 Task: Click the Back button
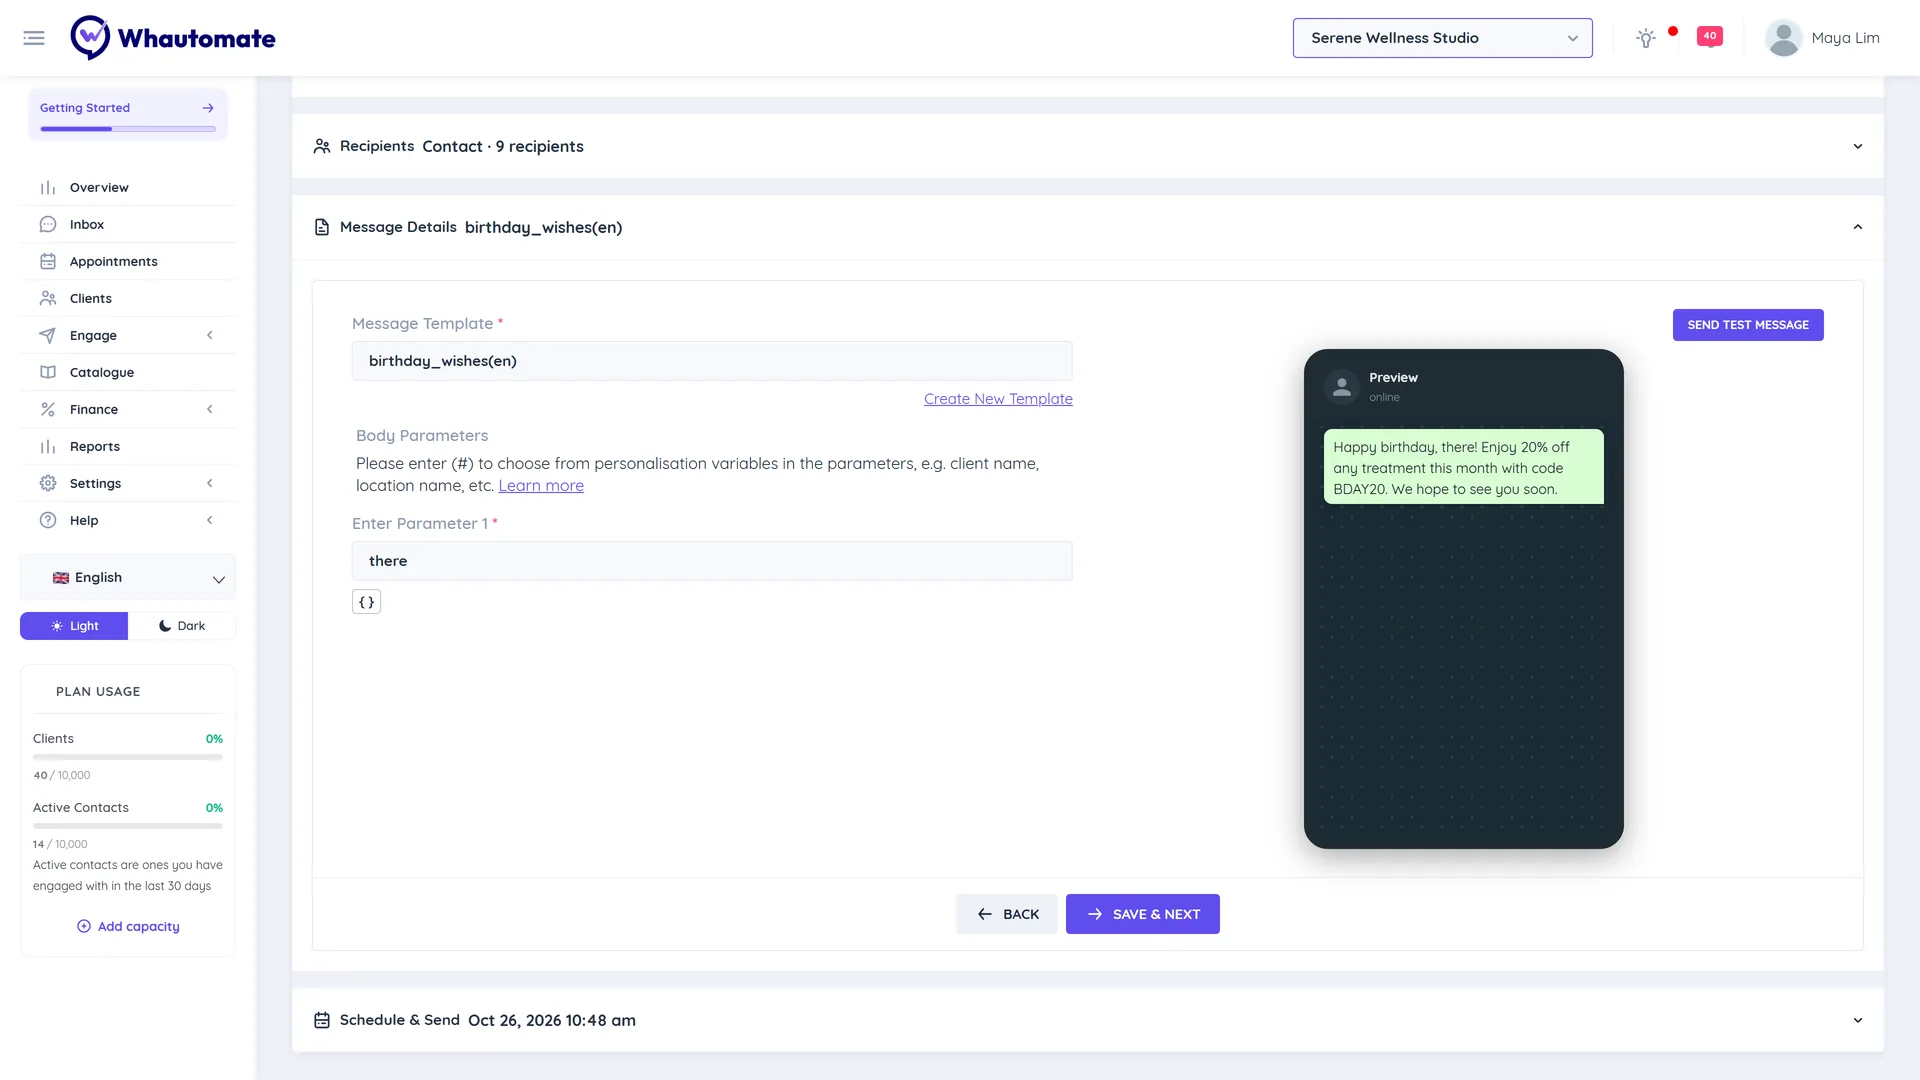point(1006,914)
